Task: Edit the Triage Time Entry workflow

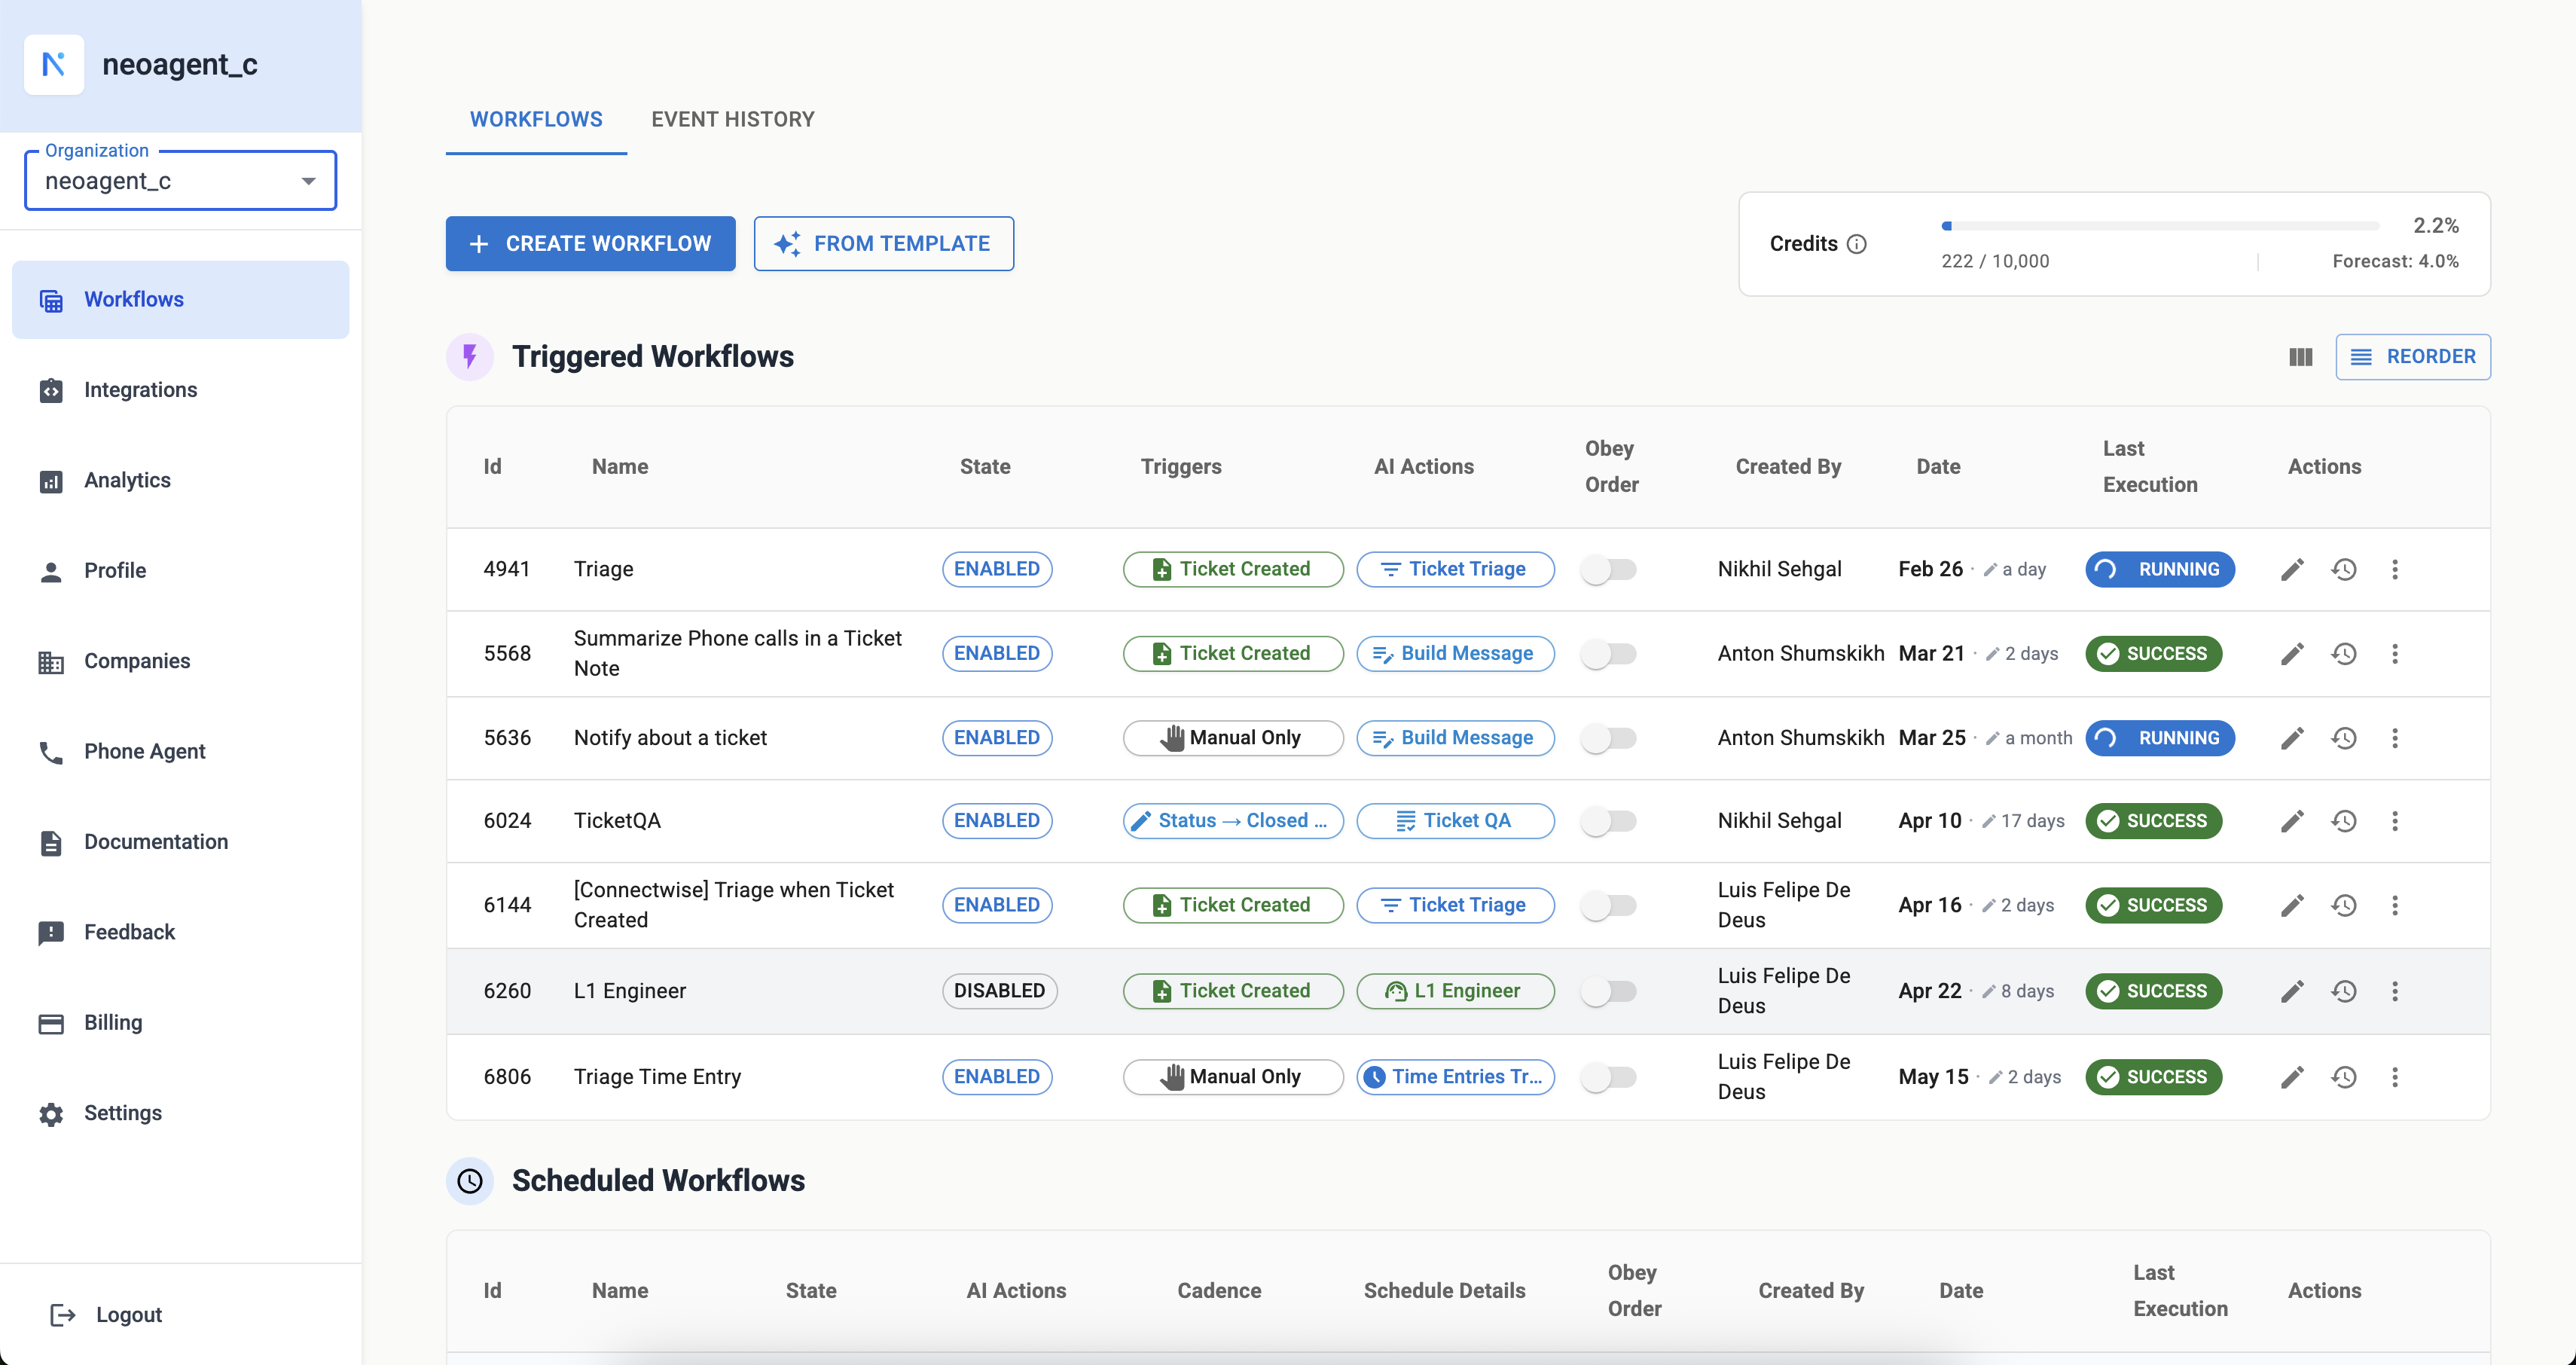Action: [2292, 1077]
